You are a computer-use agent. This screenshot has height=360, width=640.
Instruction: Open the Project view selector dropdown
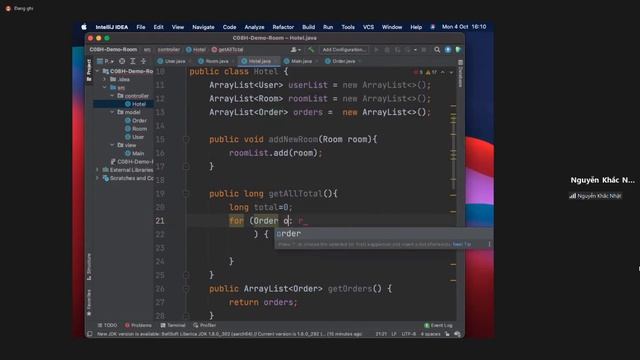[106, 61]
